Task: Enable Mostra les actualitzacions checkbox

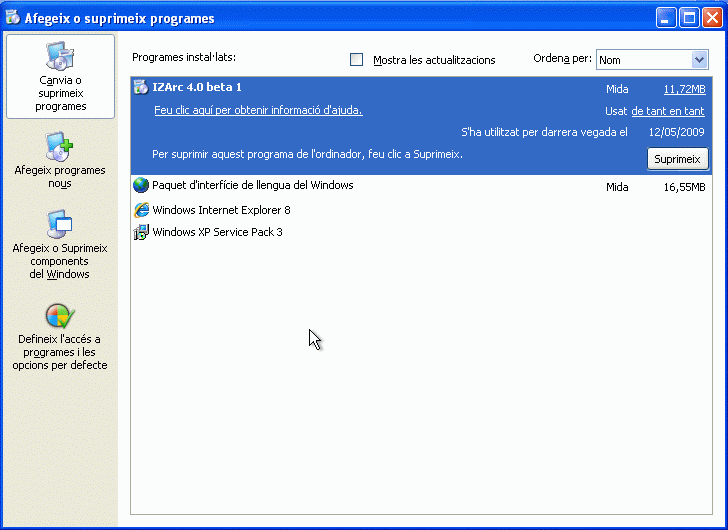Action: 357,60
